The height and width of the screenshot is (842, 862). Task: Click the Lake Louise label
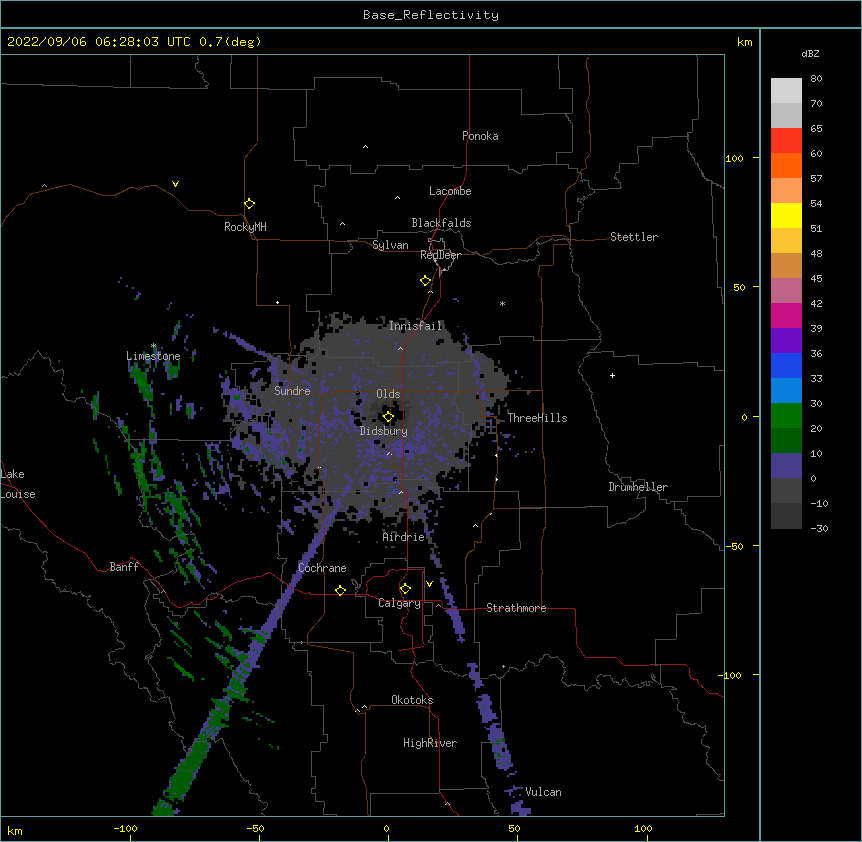(18, 484)
